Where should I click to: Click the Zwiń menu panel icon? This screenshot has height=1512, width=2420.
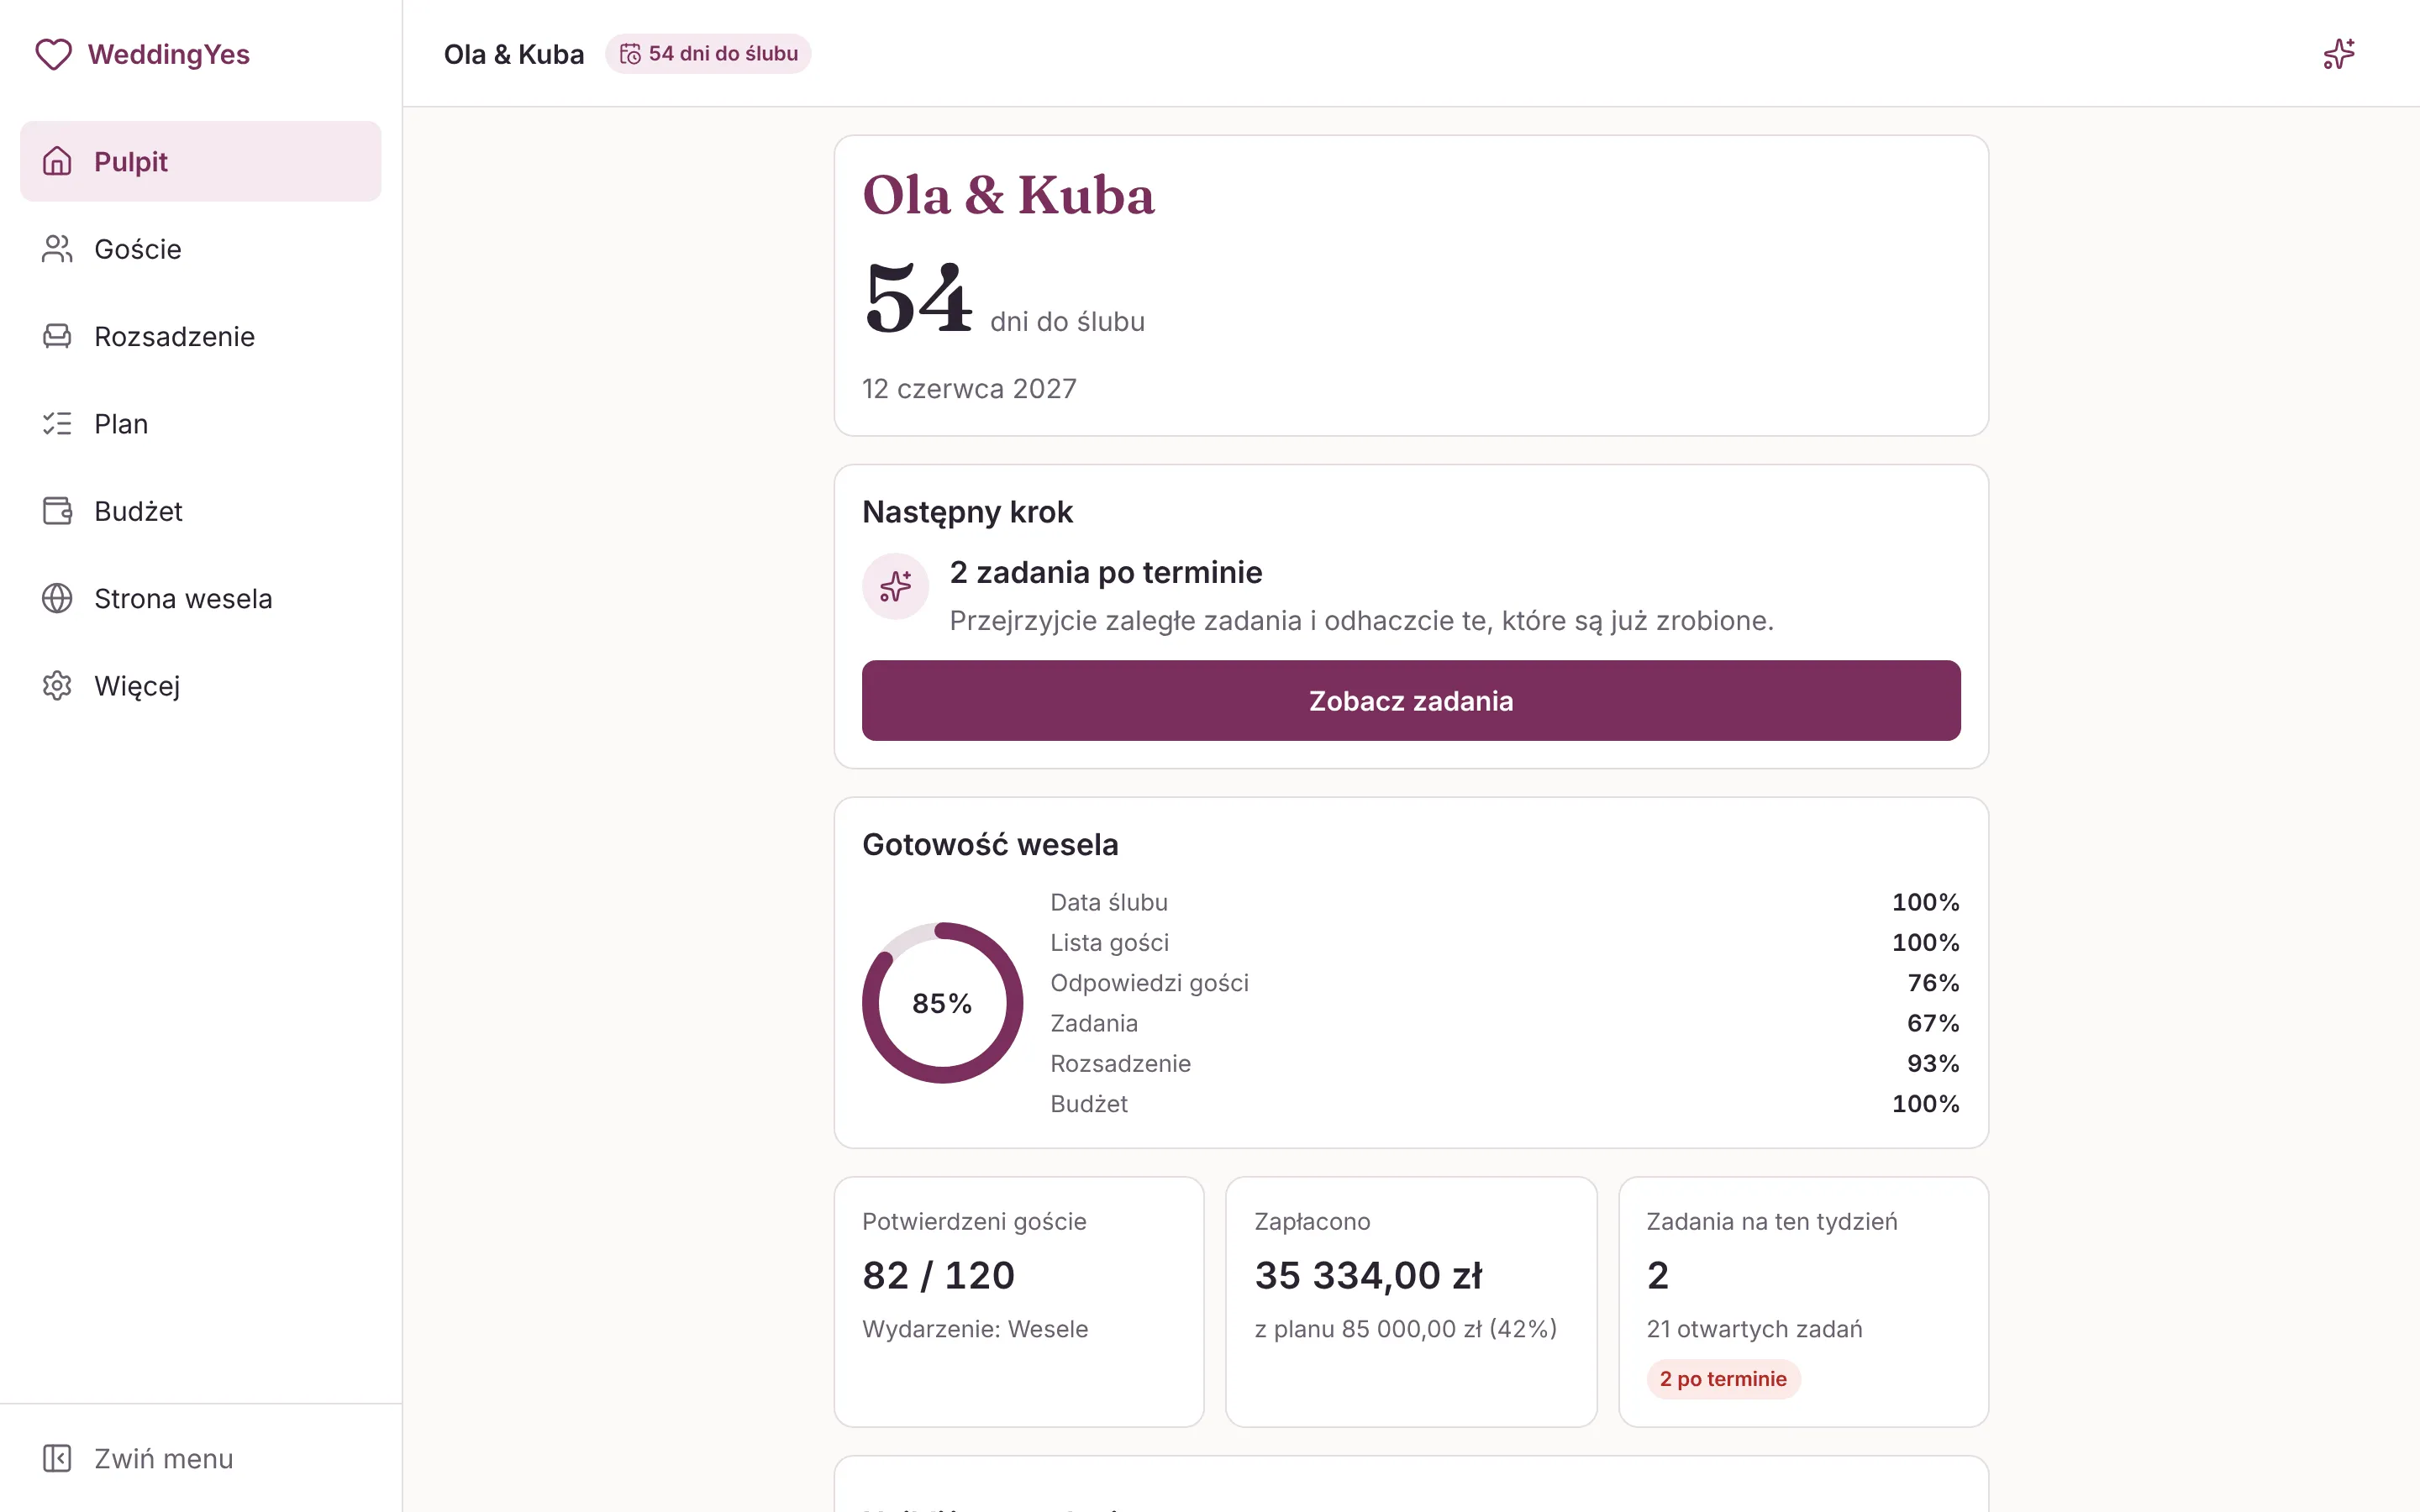coord(57,1458)
